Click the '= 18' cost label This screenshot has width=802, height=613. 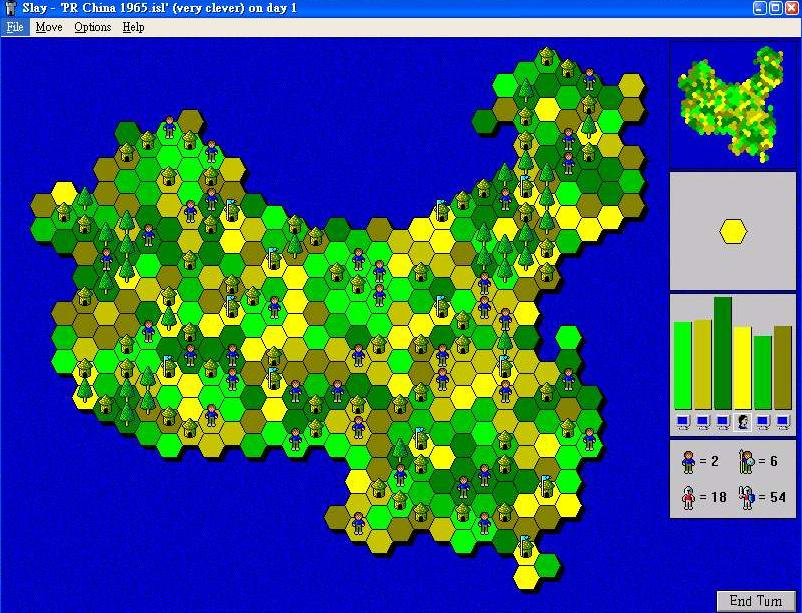coord(712,497)
